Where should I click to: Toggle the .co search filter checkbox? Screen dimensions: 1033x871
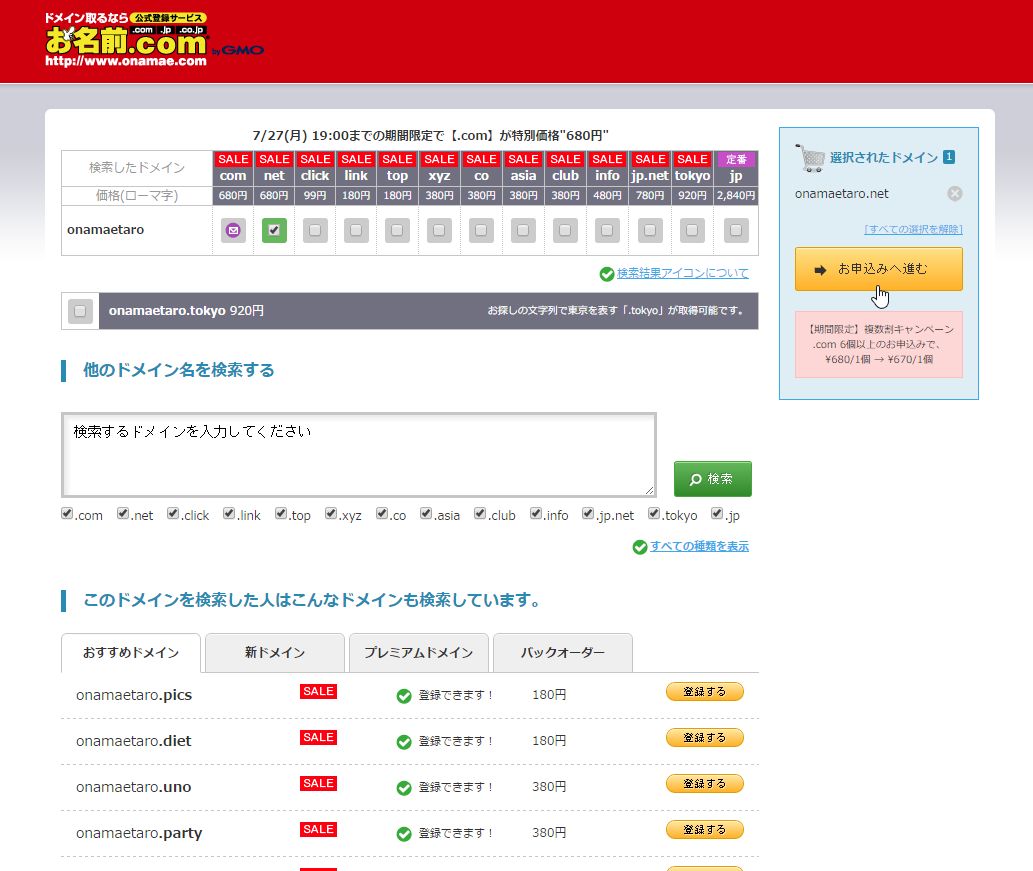click(381, 513)
